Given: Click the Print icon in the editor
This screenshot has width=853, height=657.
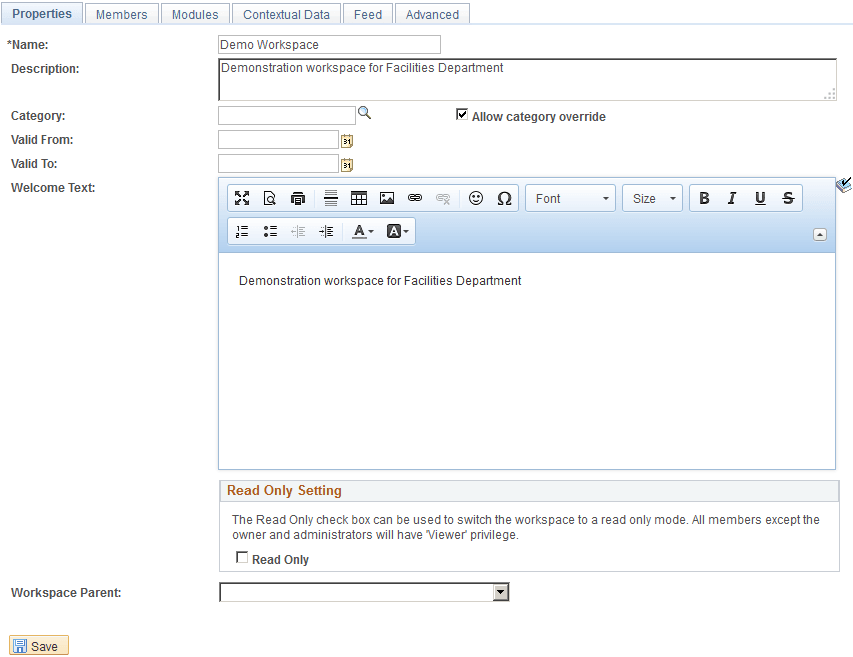Looking at the screenshot, I should pyautogui.click(x=297, y=197).
